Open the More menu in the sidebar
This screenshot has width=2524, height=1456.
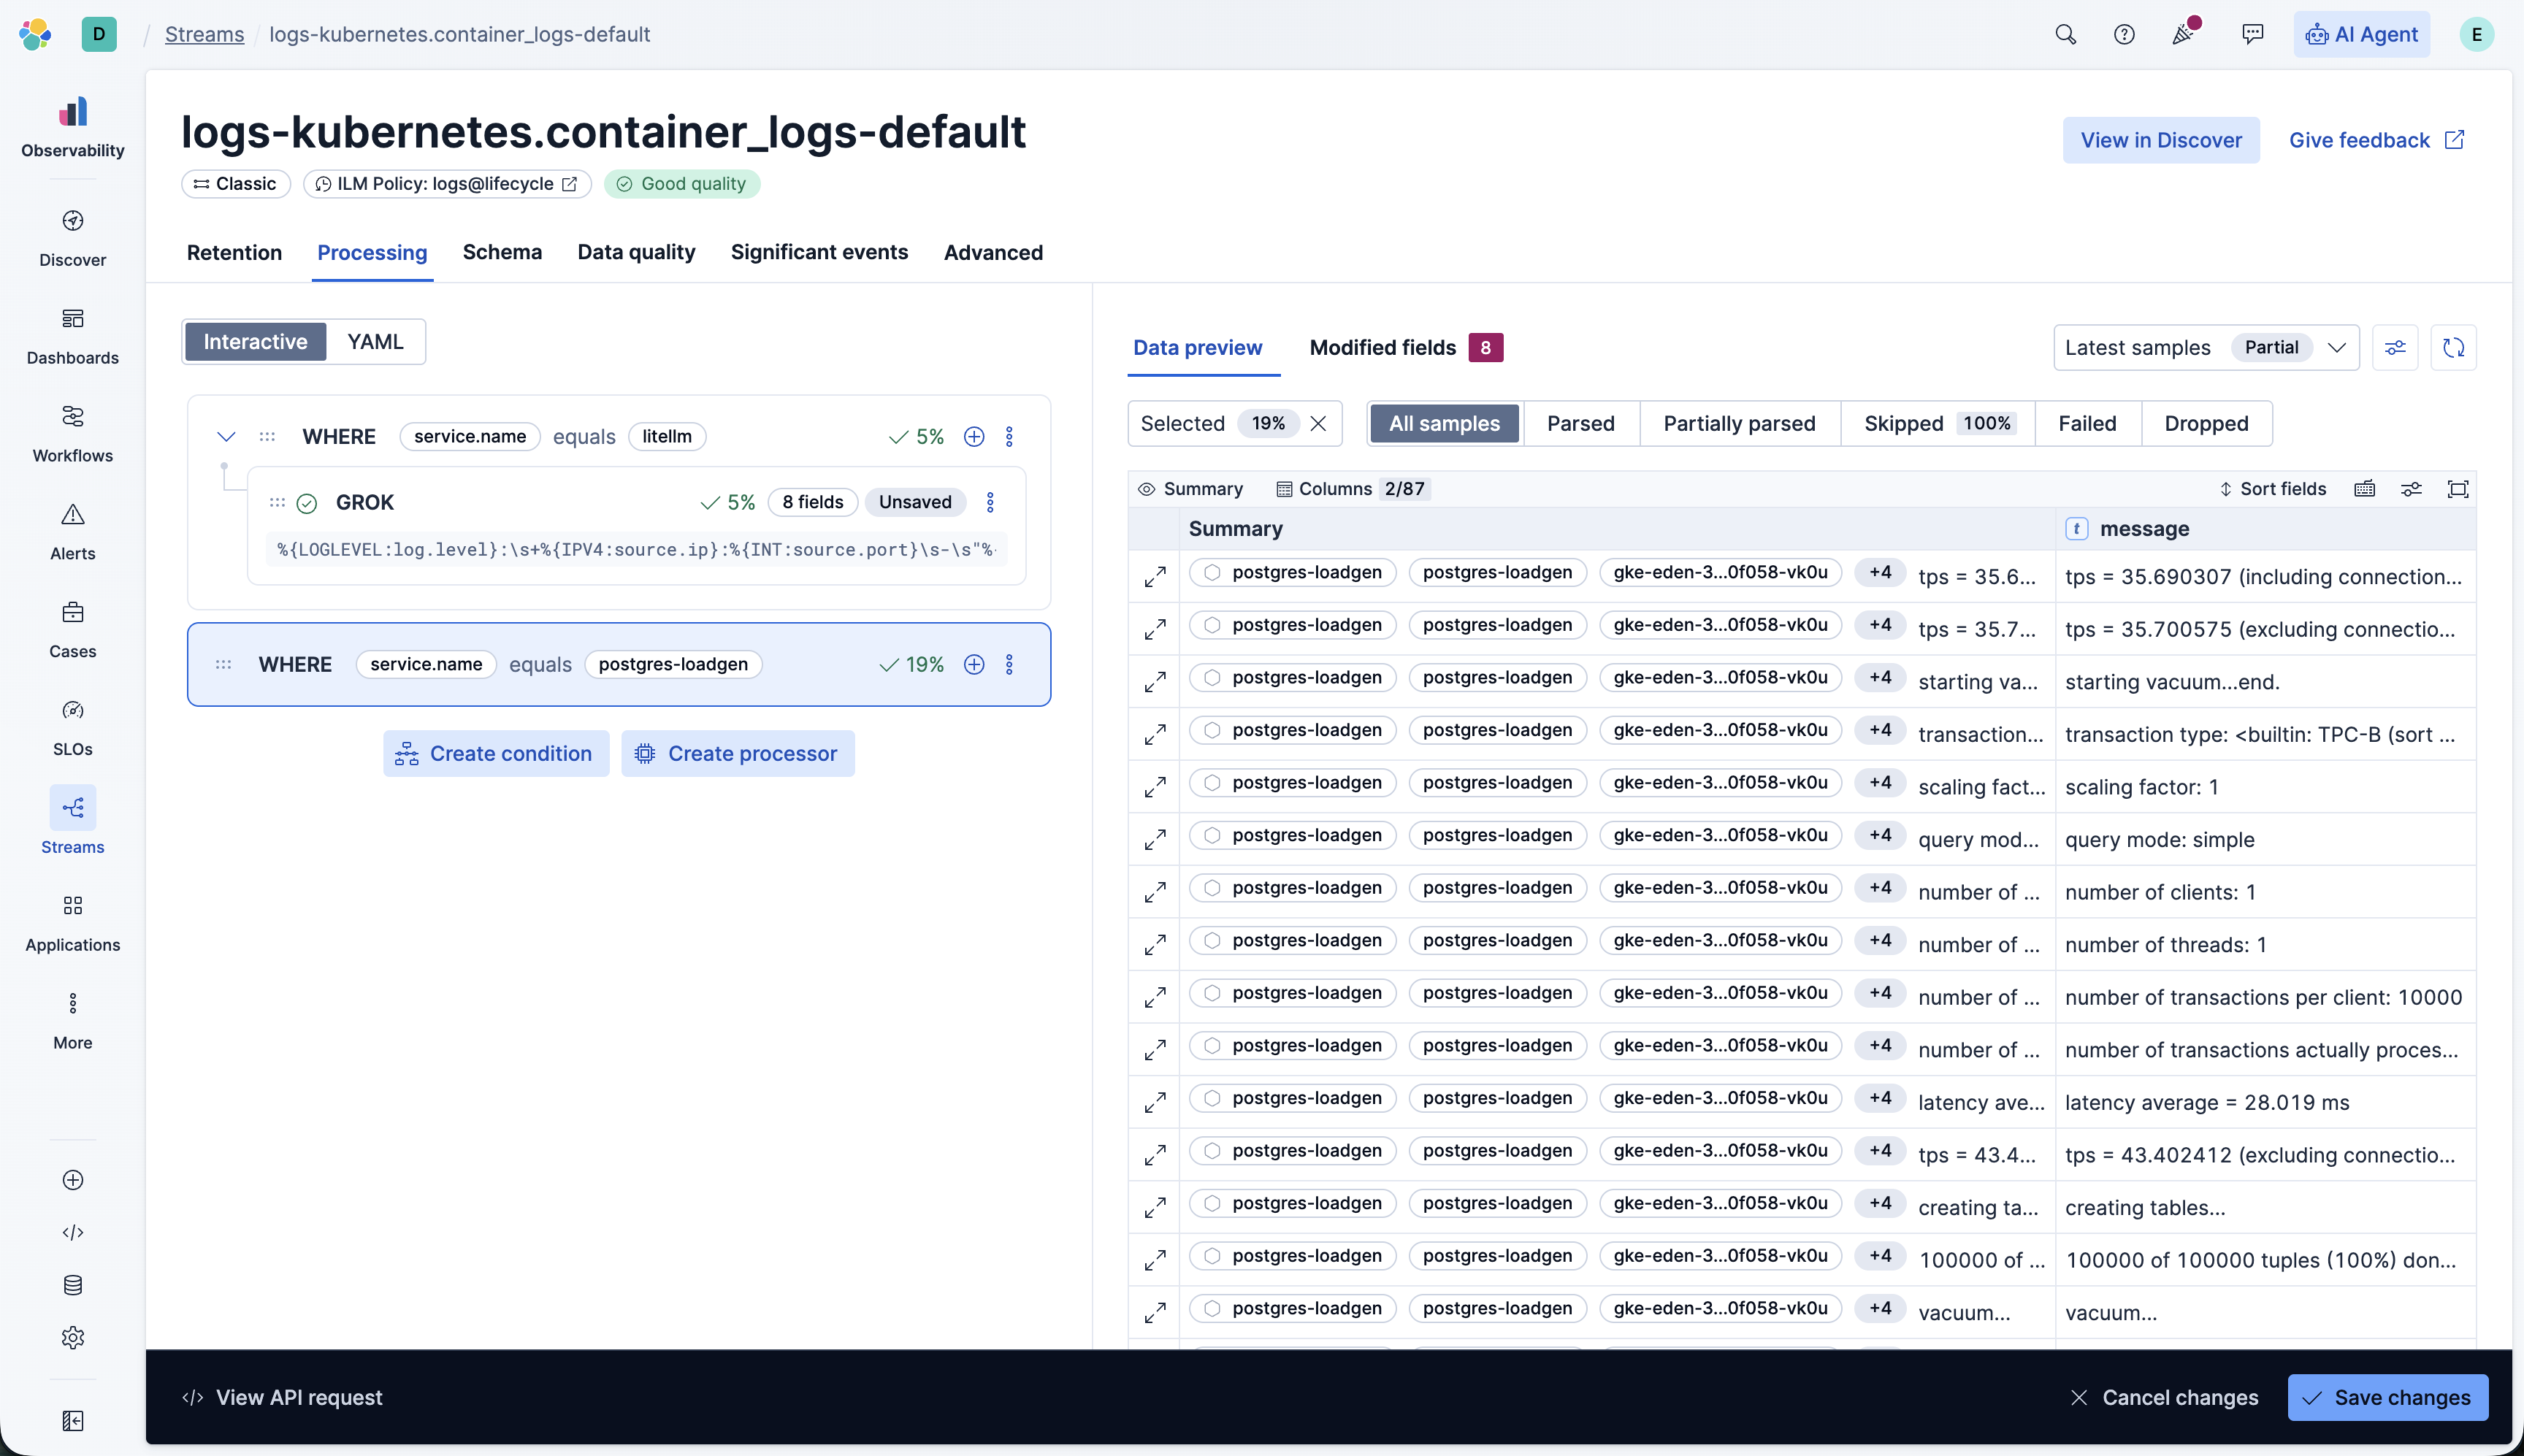pyautogui.click(x=72, y=1021)
